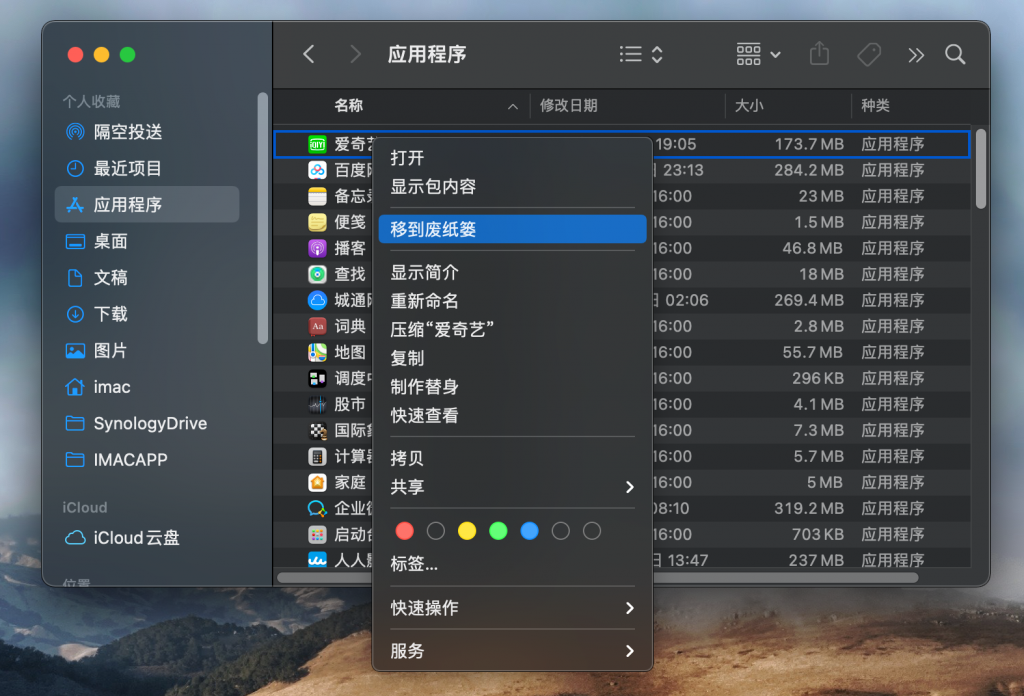
Task: Sort by 种类 column header
Action: 875,105
